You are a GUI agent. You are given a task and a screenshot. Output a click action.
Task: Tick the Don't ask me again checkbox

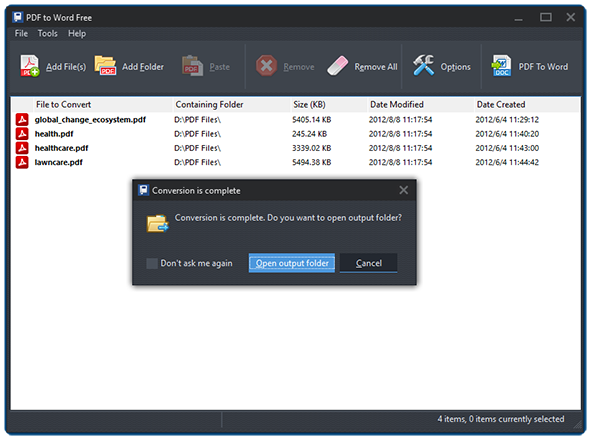point(152,263)
